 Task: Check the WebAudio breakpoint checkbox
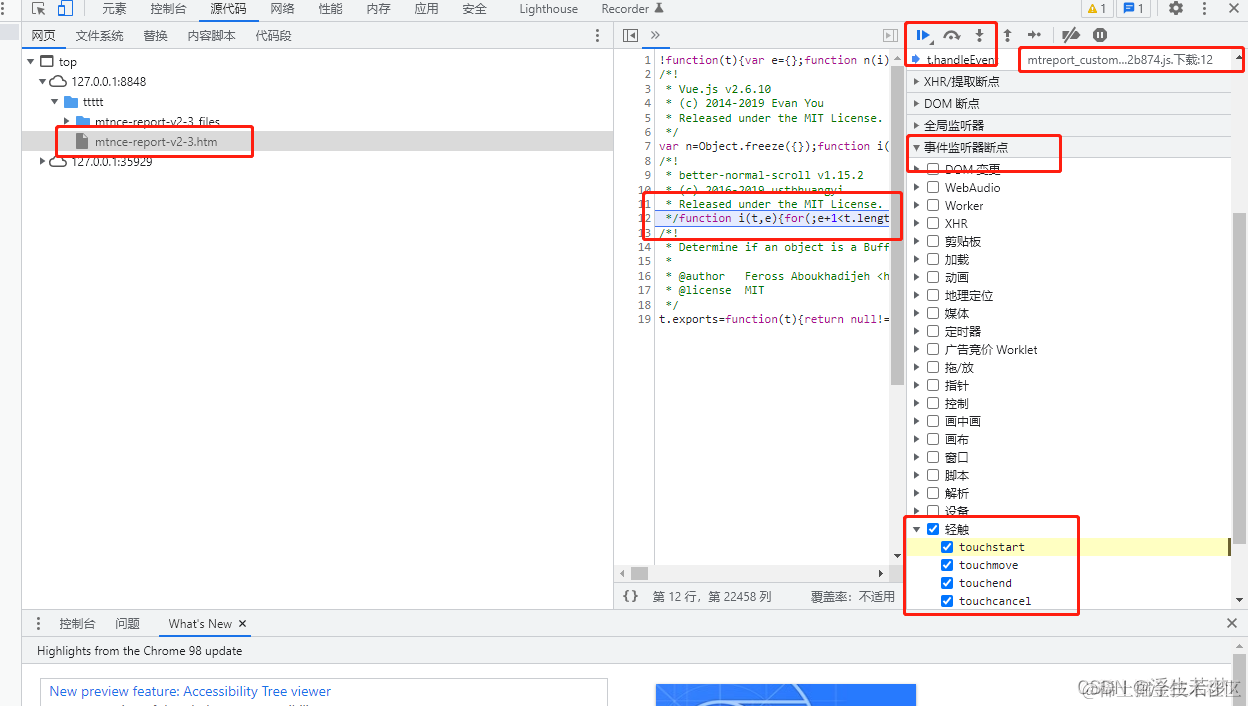tap(933, 187)
